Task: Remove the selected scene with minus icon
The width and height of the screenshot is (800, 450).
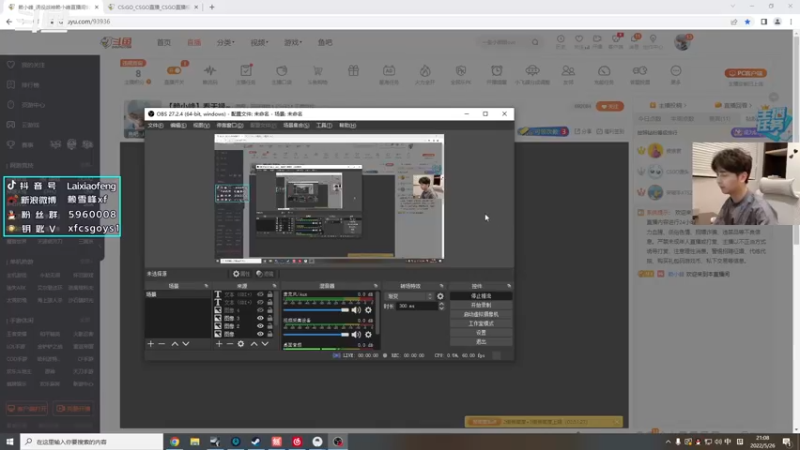Action: pyautogui.click(x=162, y=344)
